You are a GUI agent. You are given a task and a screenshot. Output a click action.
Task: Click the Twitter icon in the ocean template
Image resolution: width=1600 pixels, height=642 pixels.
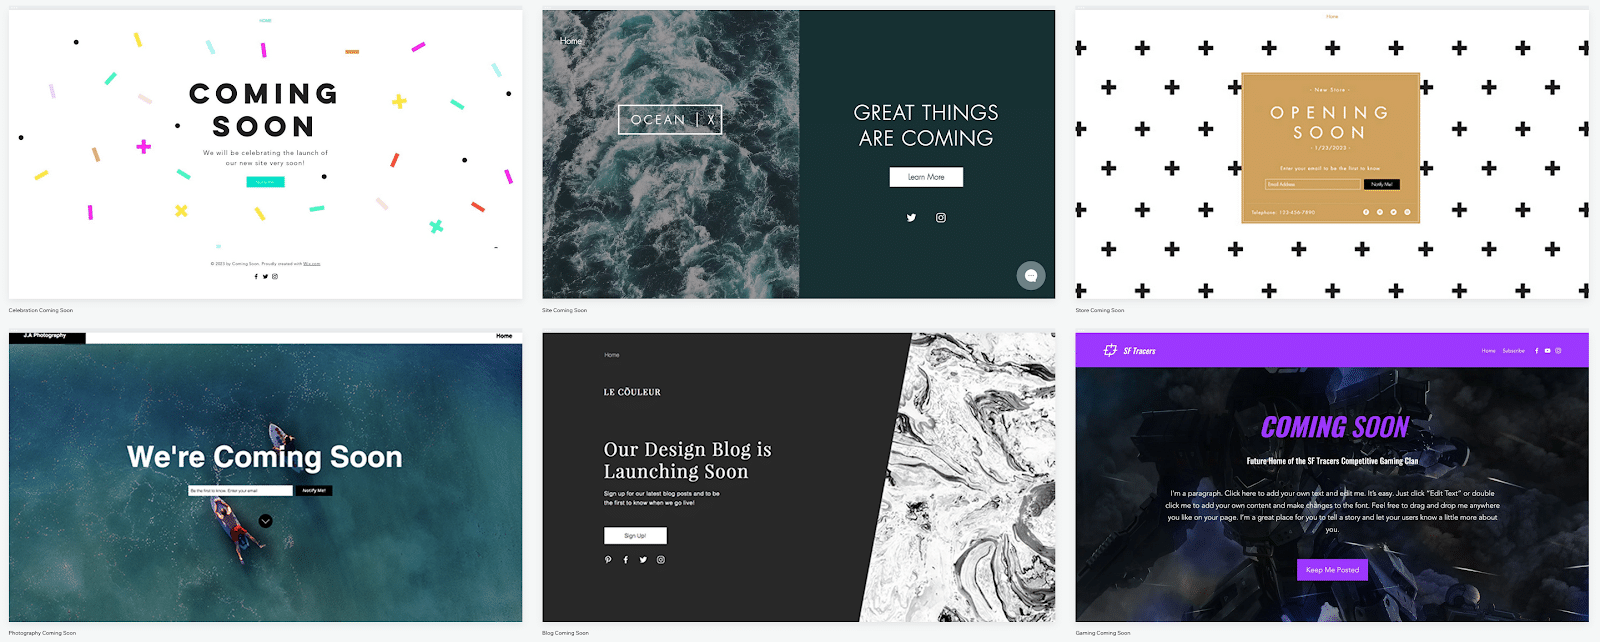911,218
